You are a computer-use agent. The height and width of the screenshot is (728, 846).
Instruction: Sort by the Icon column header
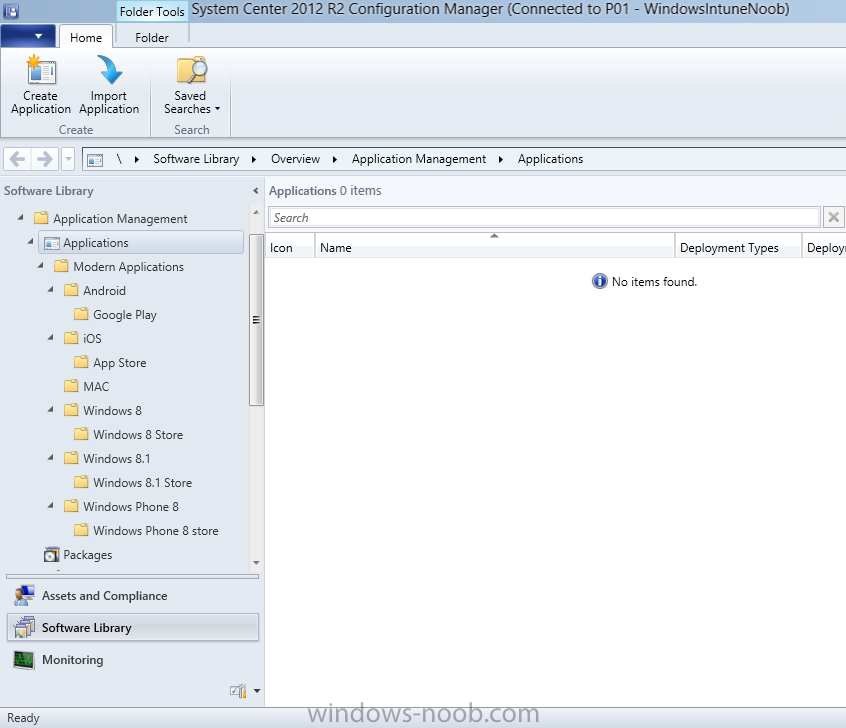pos(290,247)
